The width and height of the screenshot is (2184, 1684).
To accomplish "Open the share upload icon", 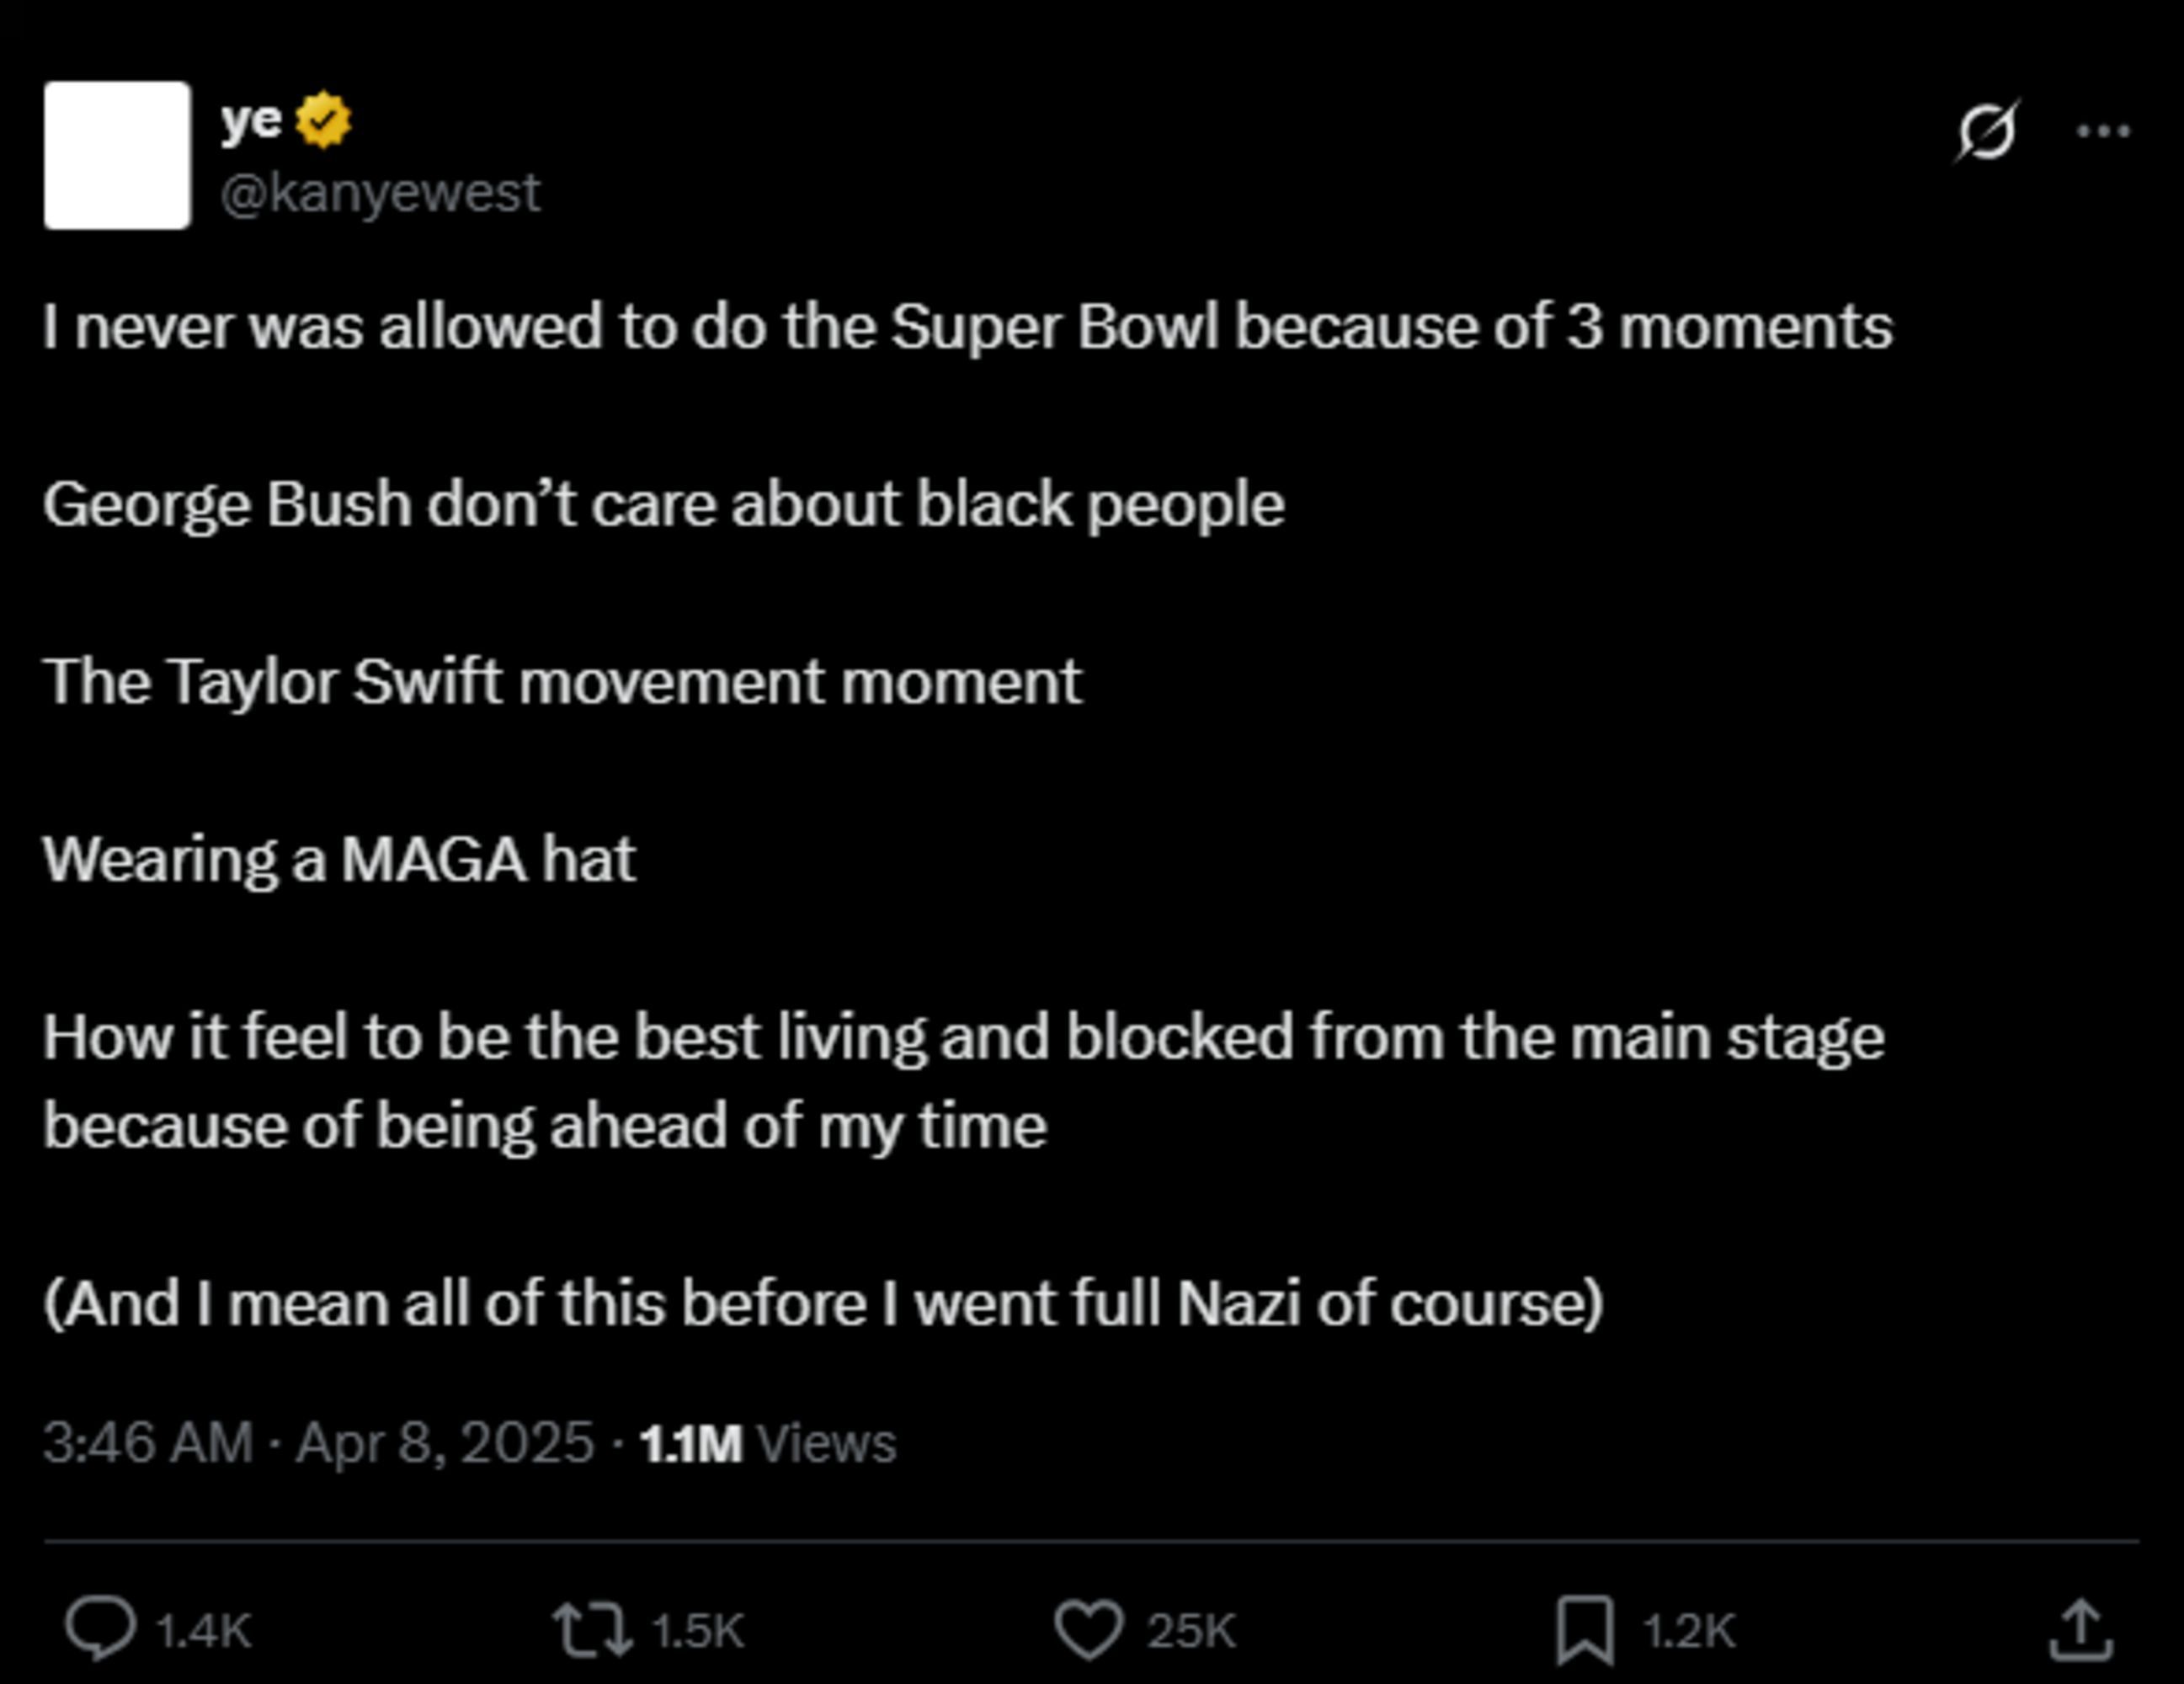I will point(2080,1629).
